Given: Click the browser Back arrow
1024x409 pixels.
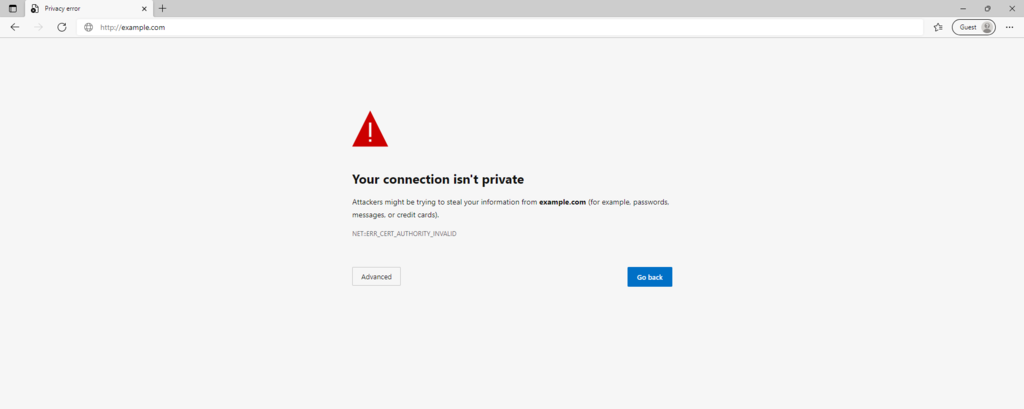Looking at the screenshot, I should [15, 27].
